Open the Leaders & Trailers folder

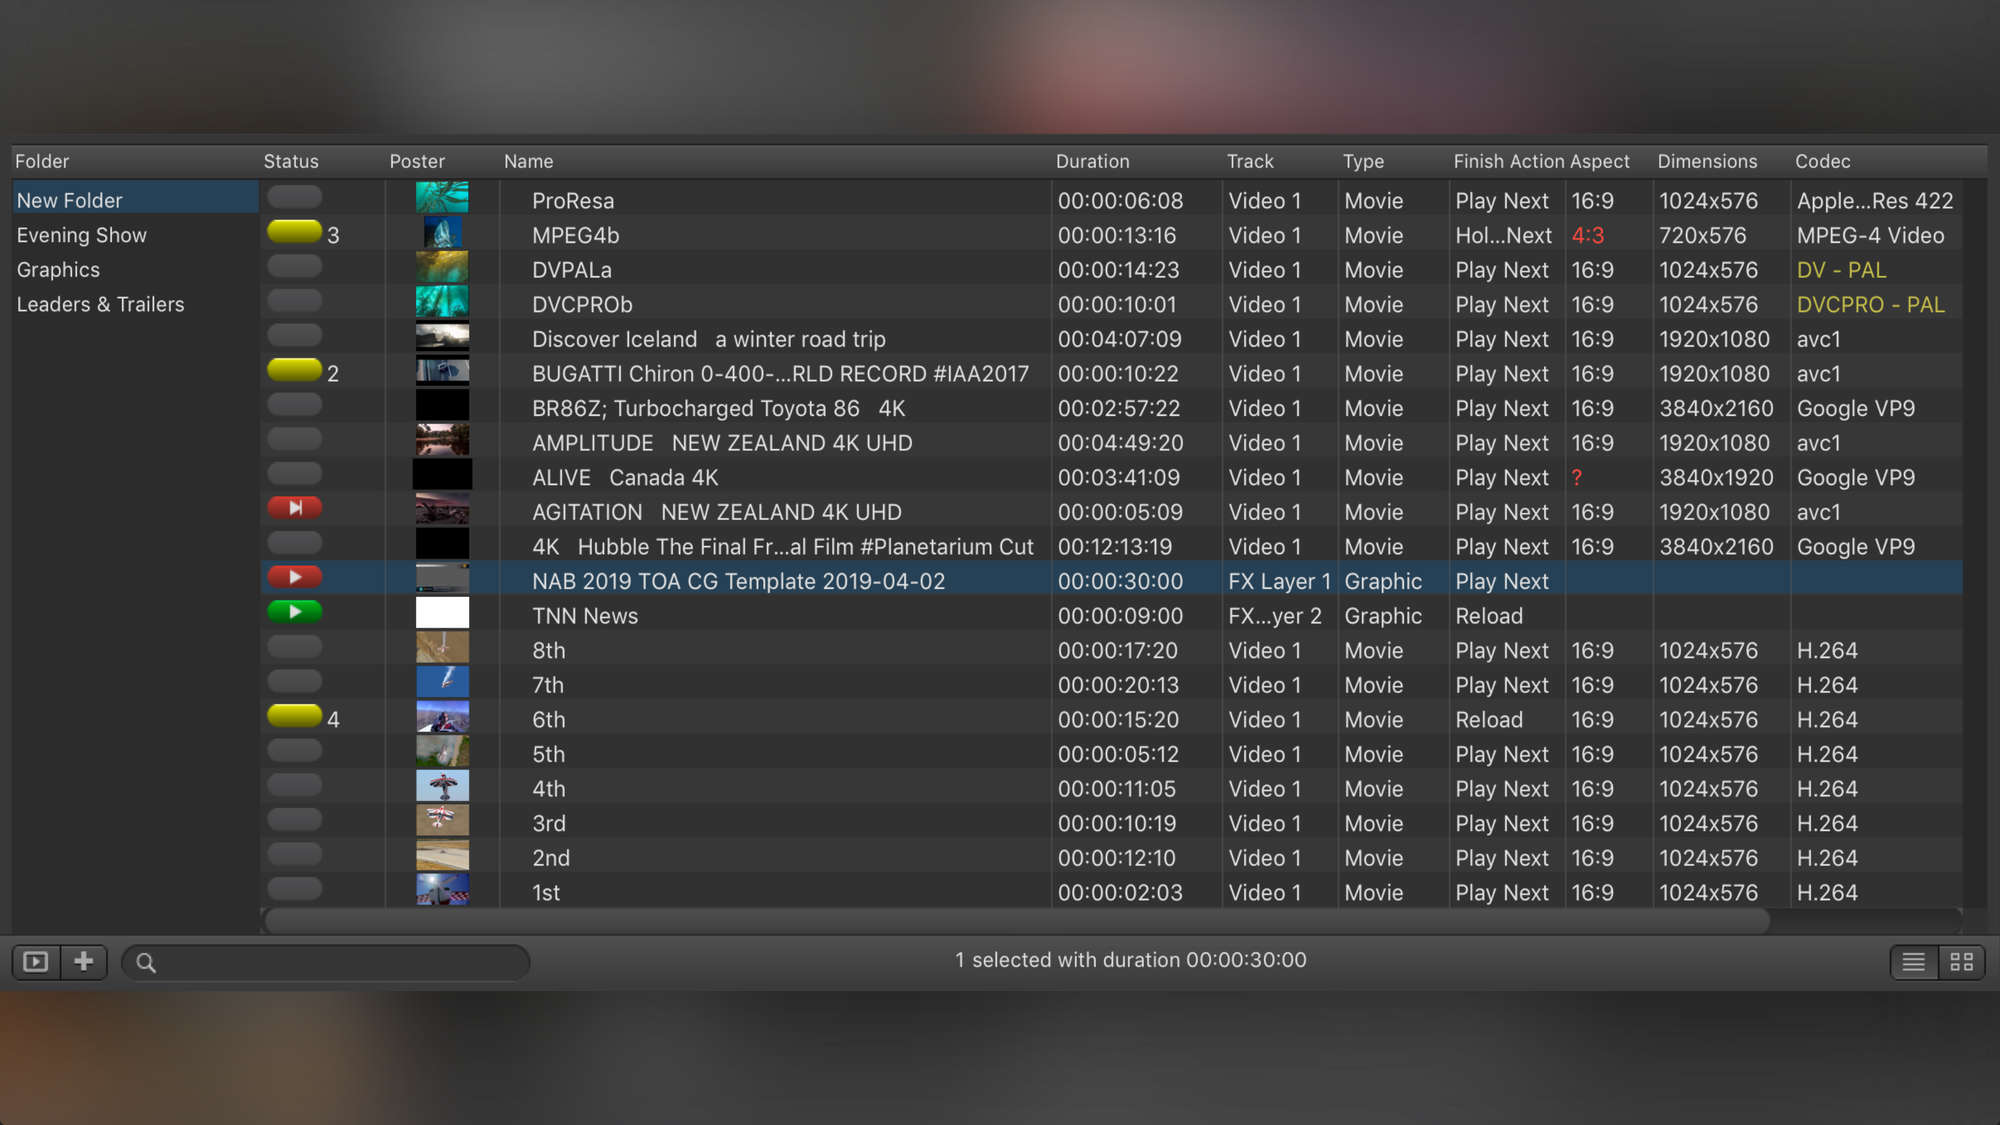[x=100, y=304]
